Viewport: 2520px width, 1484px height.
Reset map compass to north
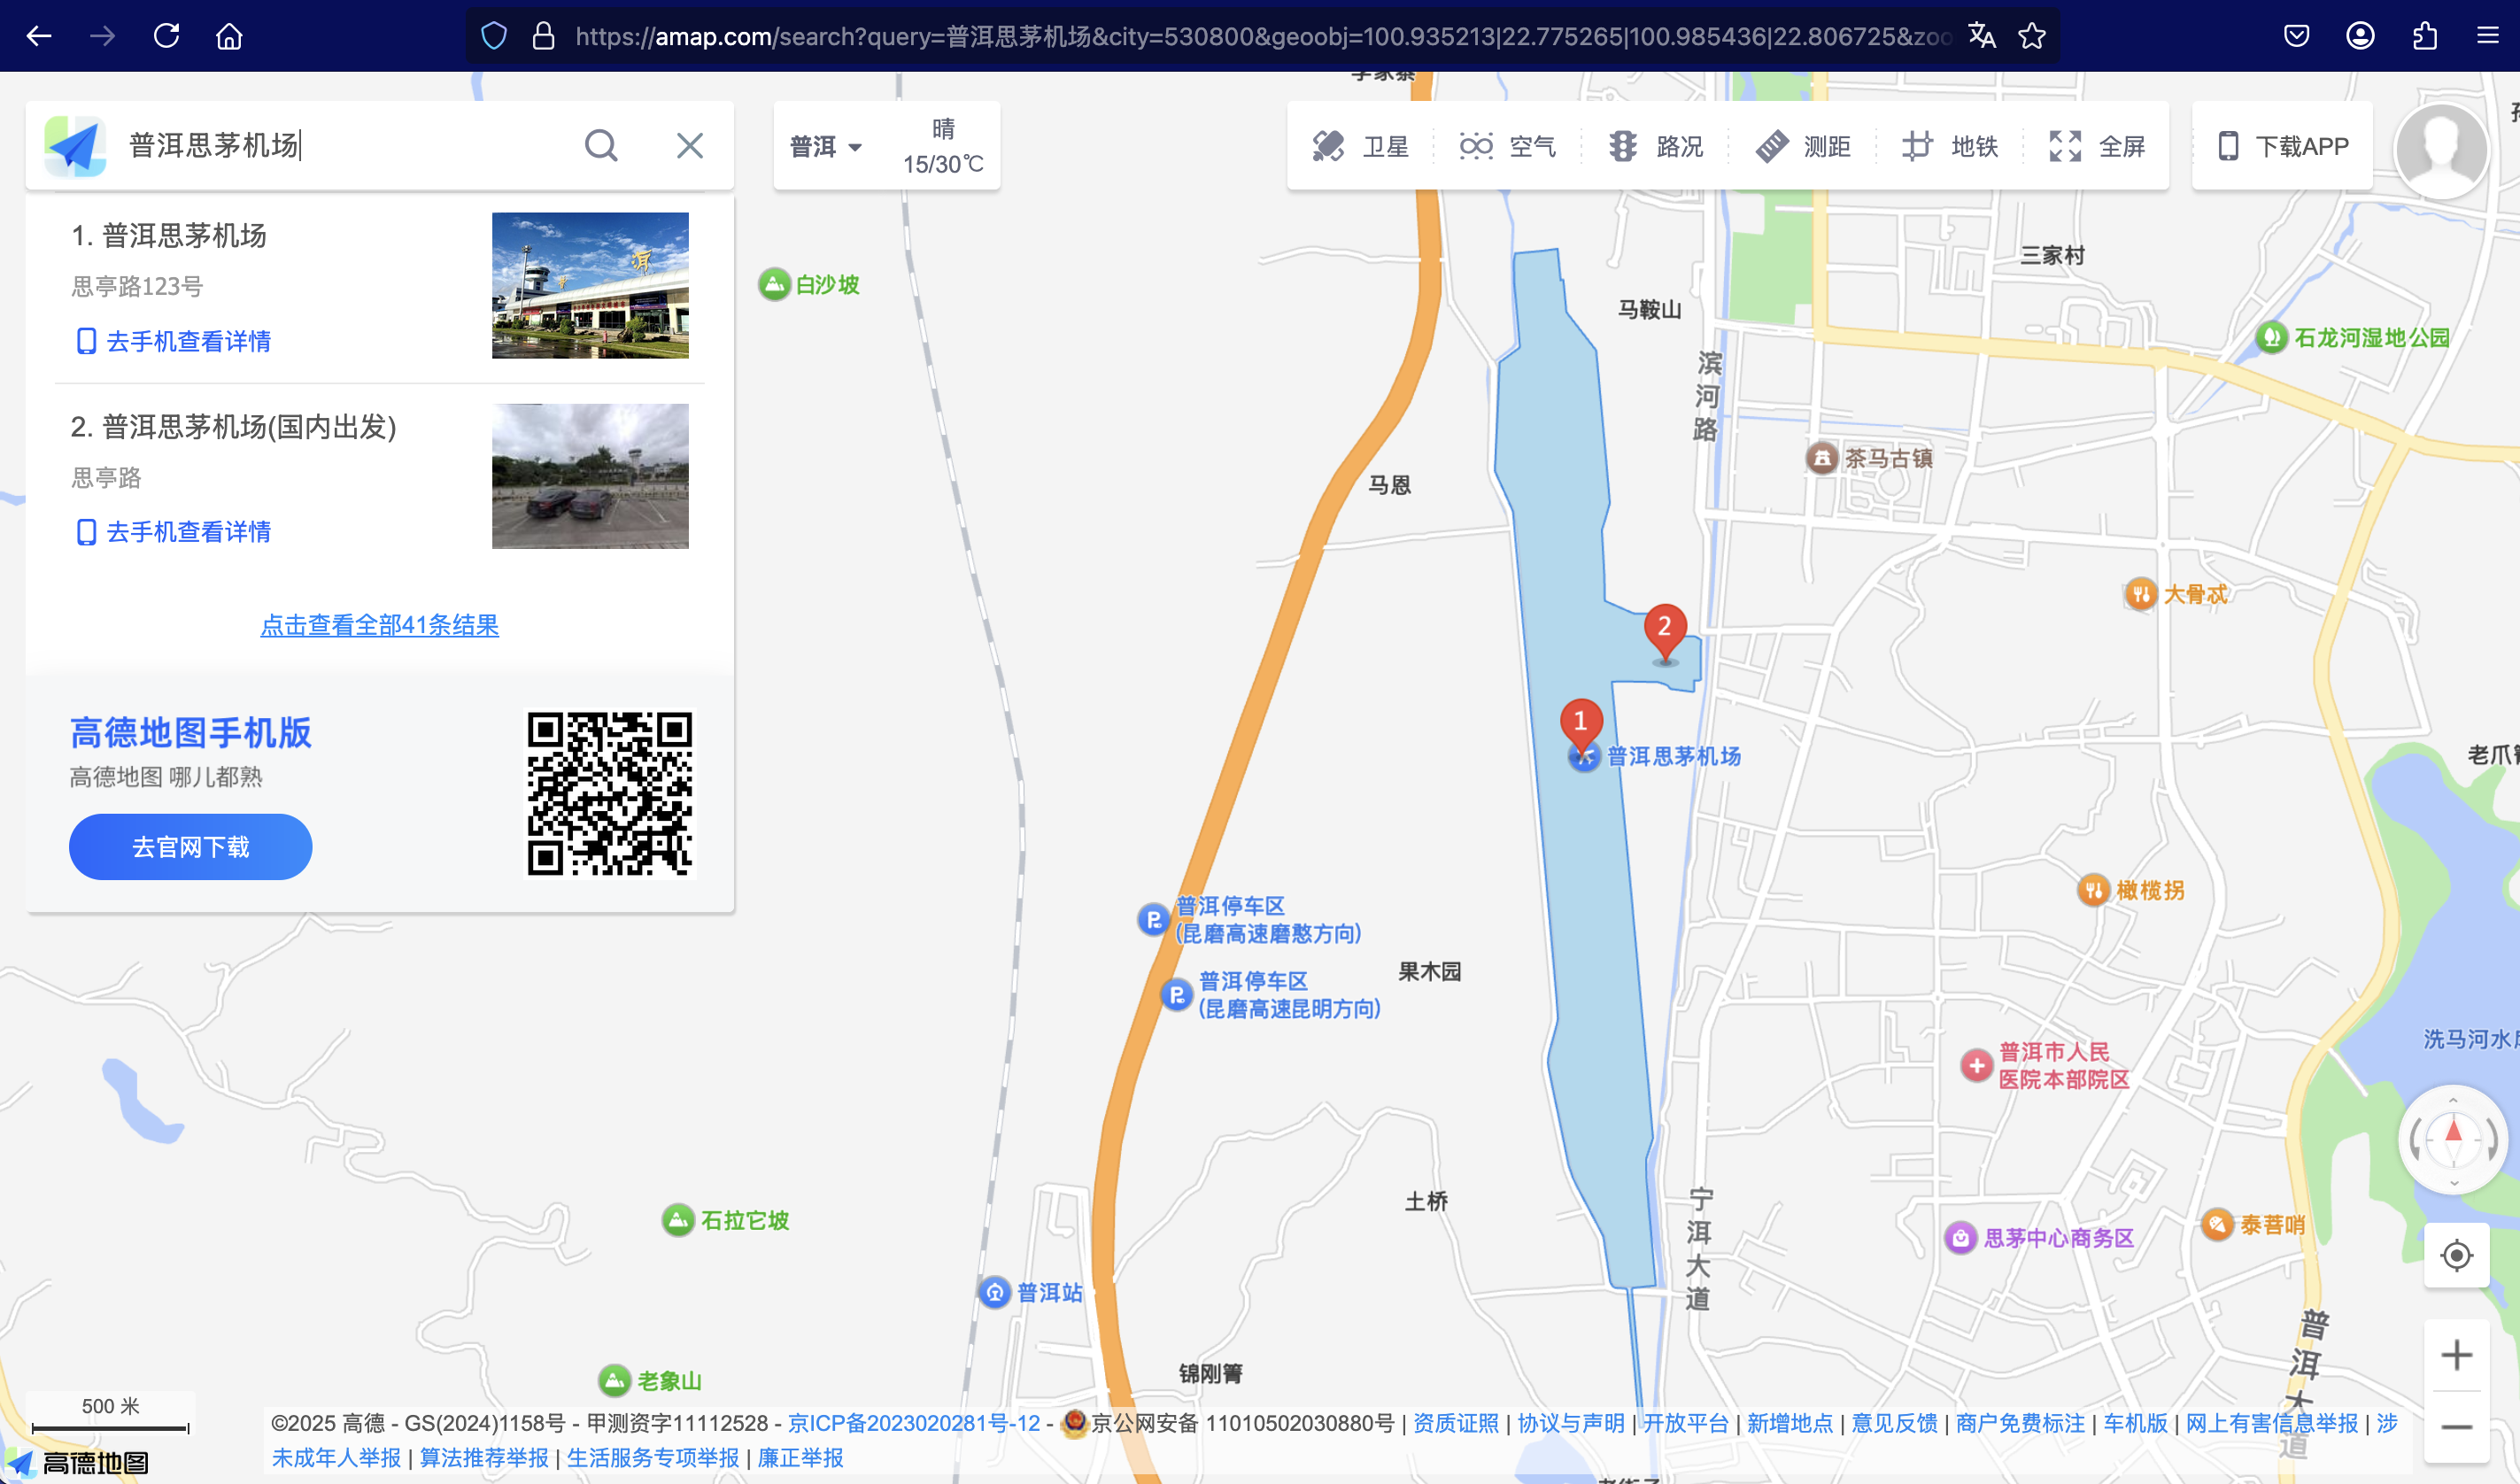[x=2453, y=1139]
